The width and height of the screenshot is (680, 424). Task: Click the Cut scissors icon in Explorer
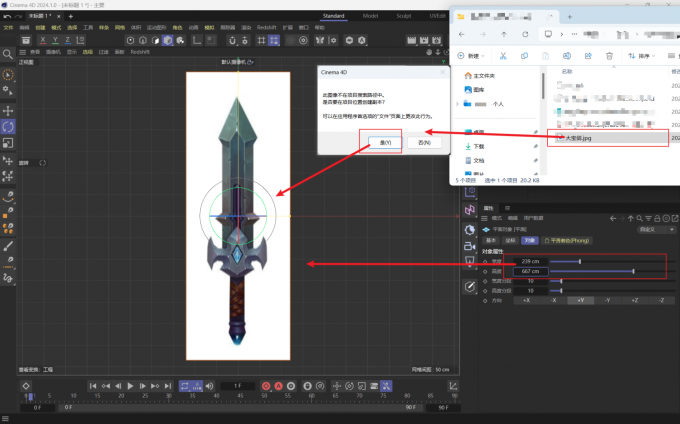(503, 56)
